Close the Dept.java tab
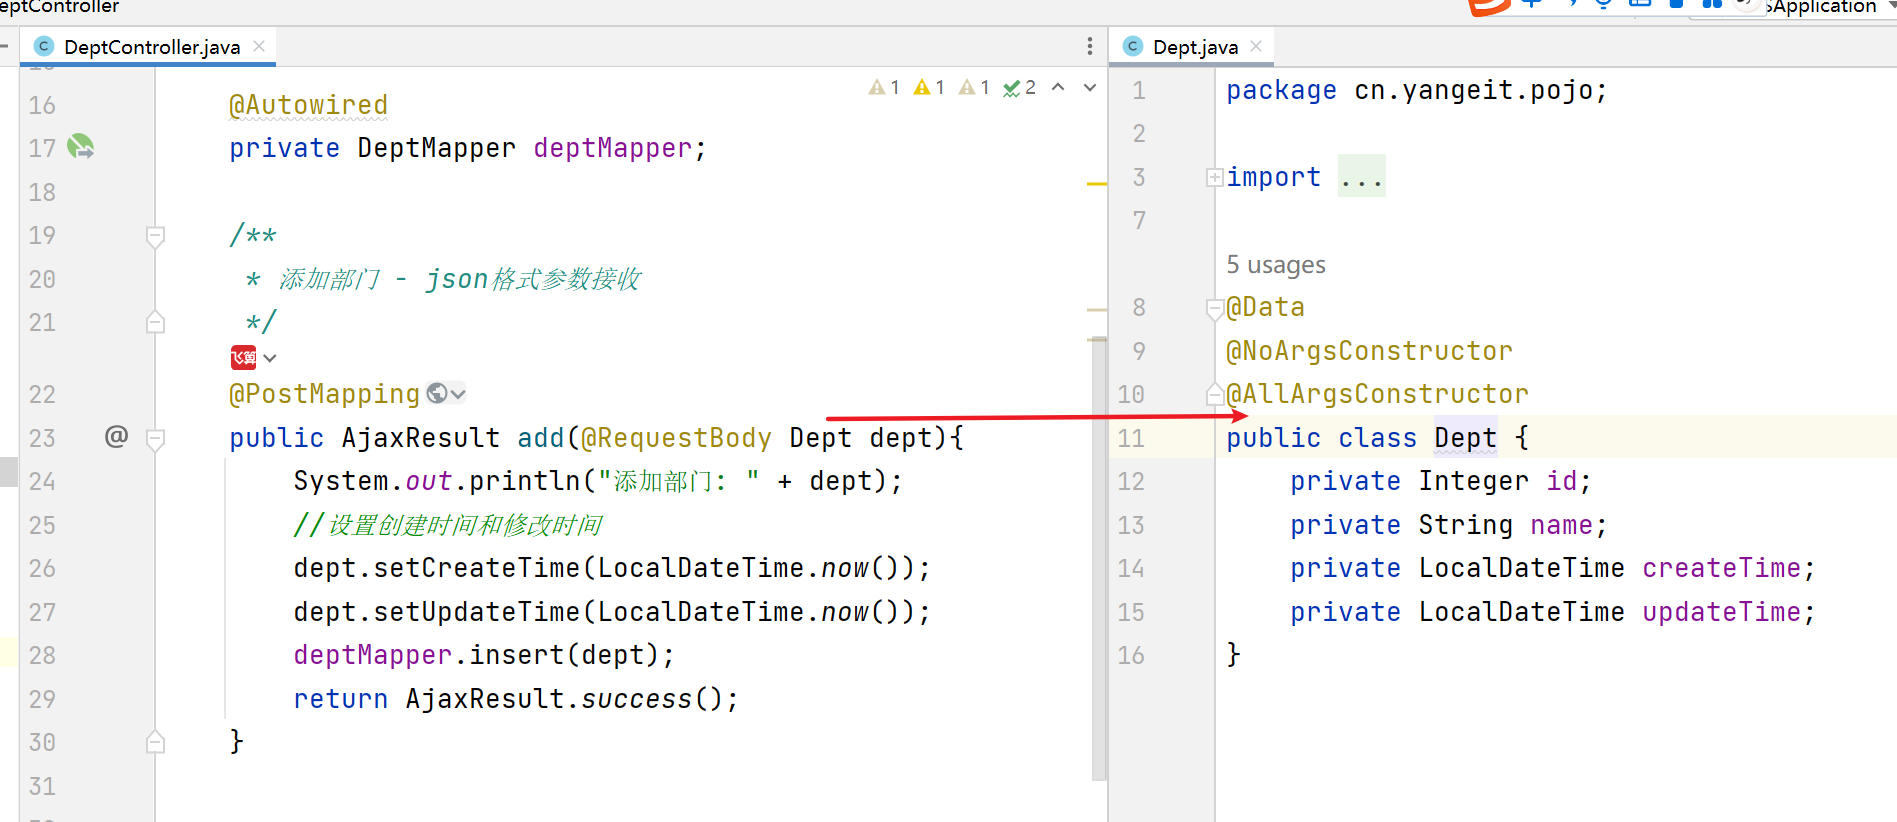The image size is (1897, 822). coord(1256,46)
